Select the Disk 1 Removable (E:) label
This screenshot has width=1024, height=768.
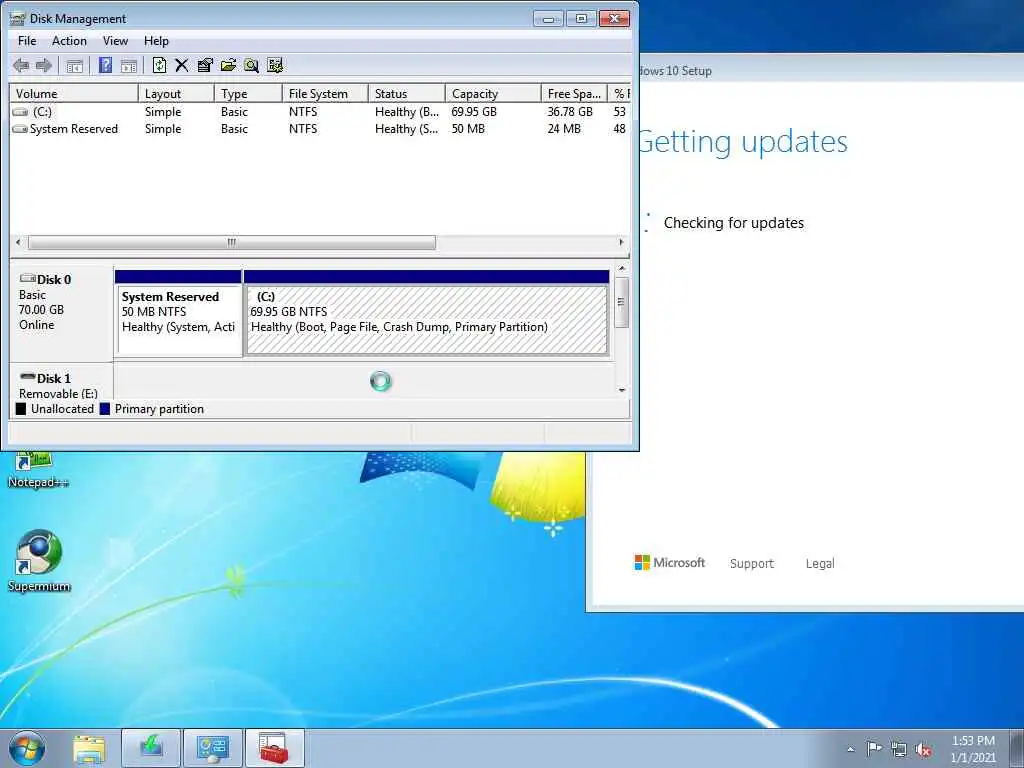pyautogui.click(x=61, y=381)
